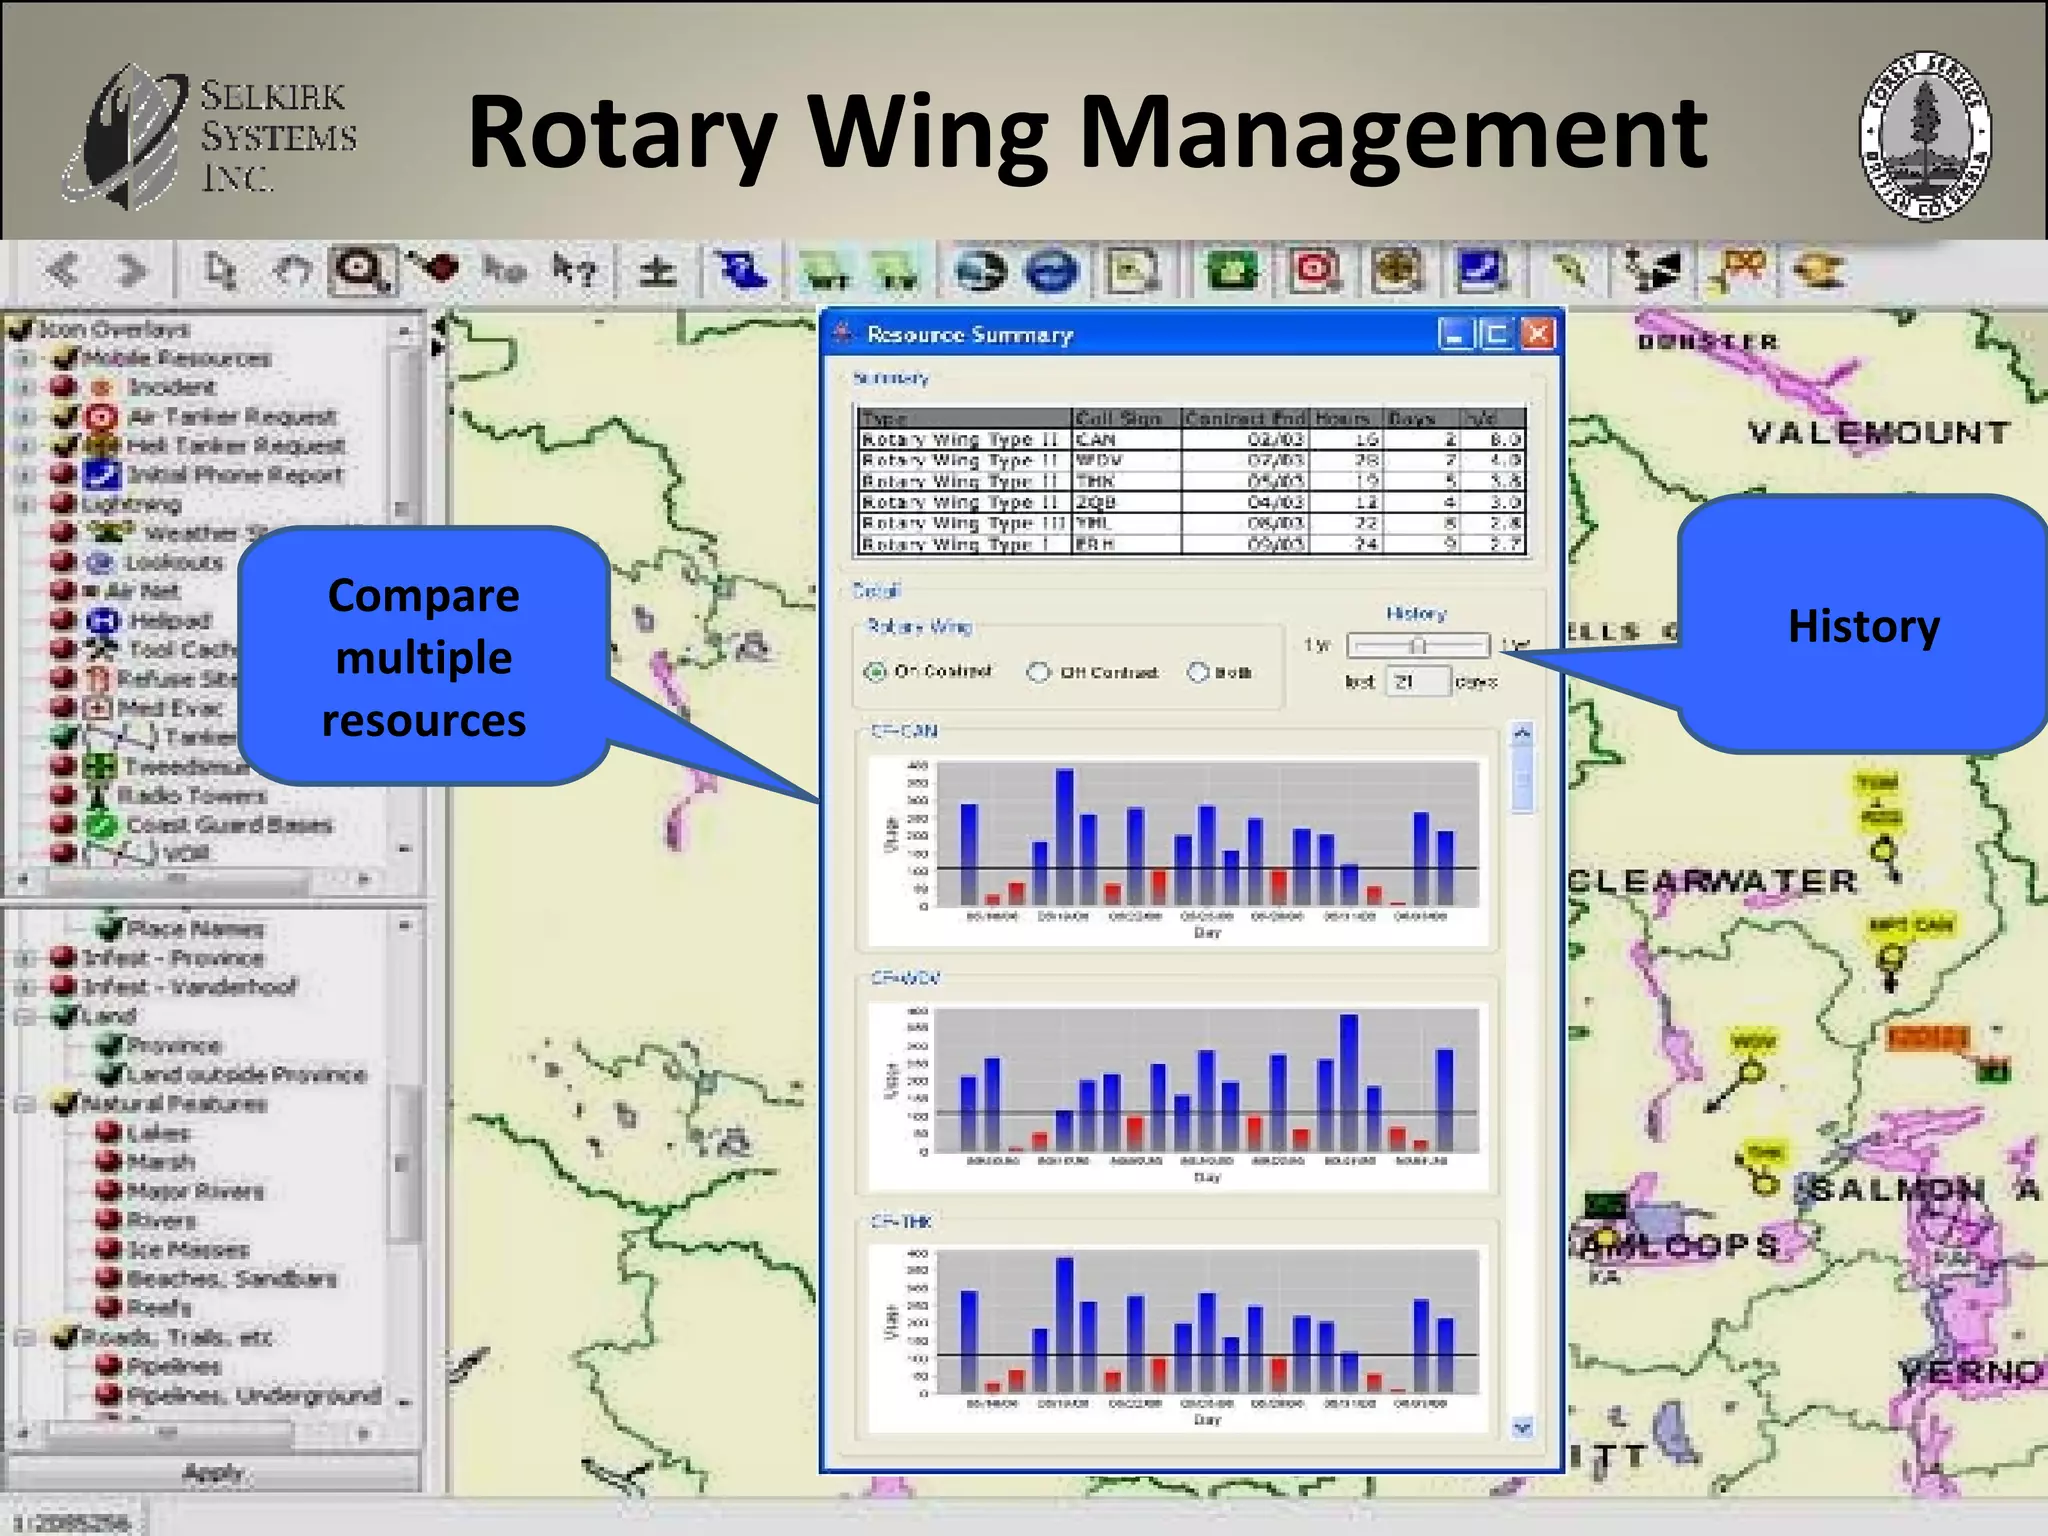Select the pan hand tool
2048x1536 pixels.
[292, 270]
